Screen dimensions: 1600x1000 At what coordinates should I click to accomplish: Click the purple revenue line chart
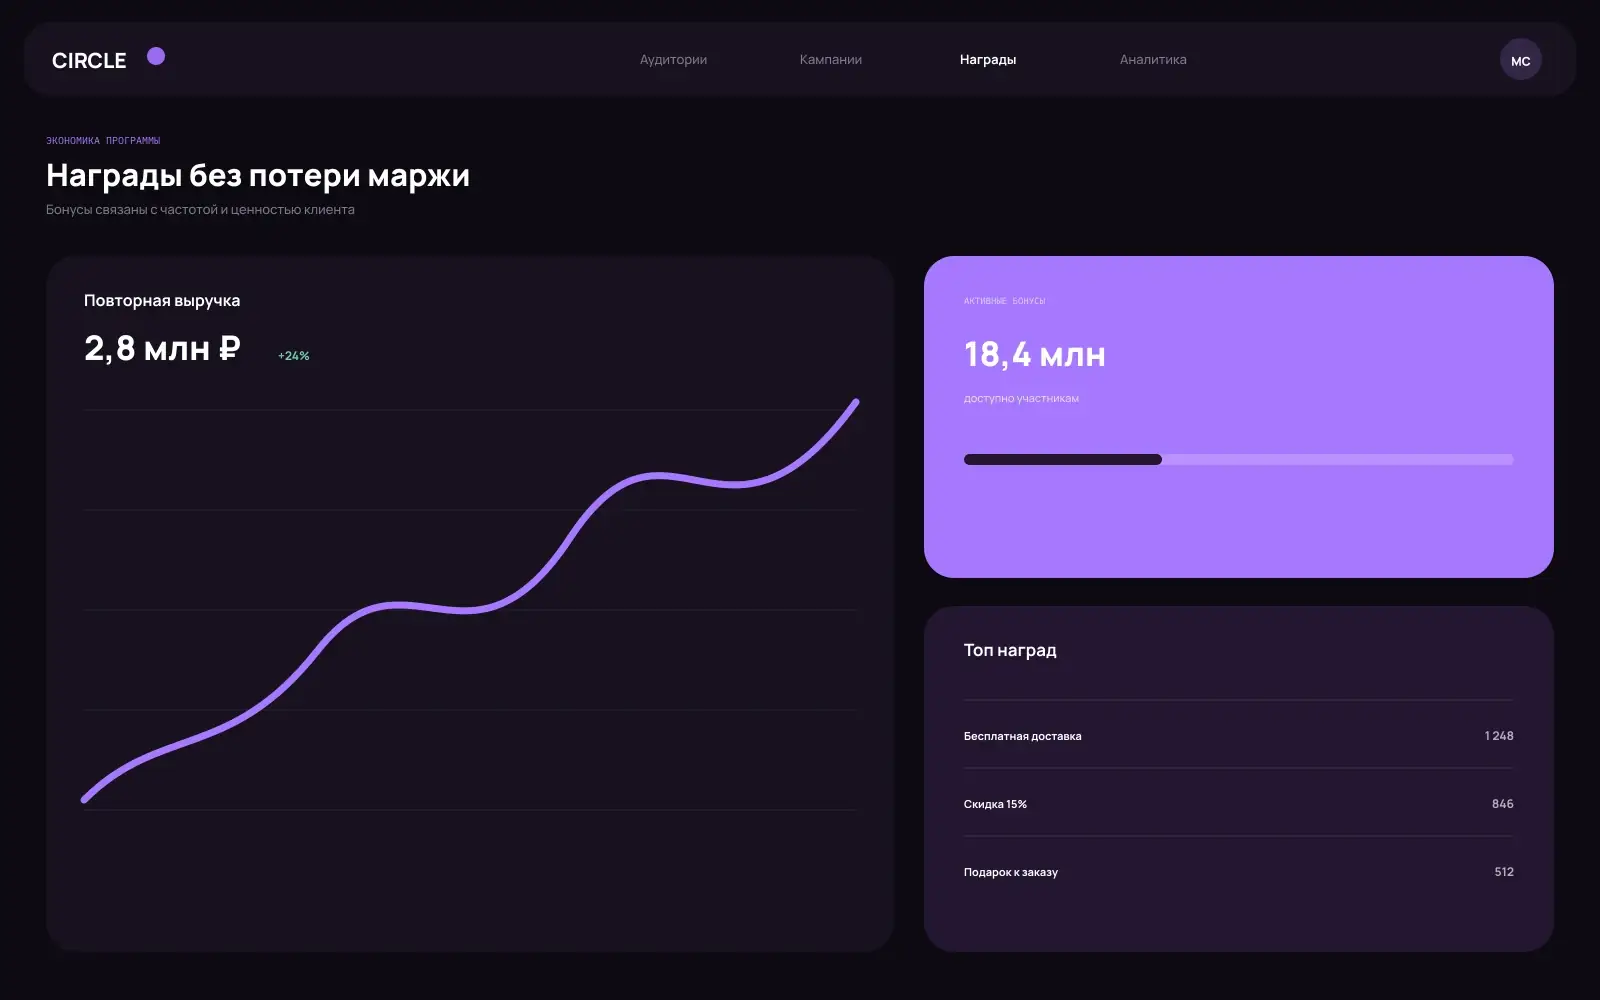470,600
